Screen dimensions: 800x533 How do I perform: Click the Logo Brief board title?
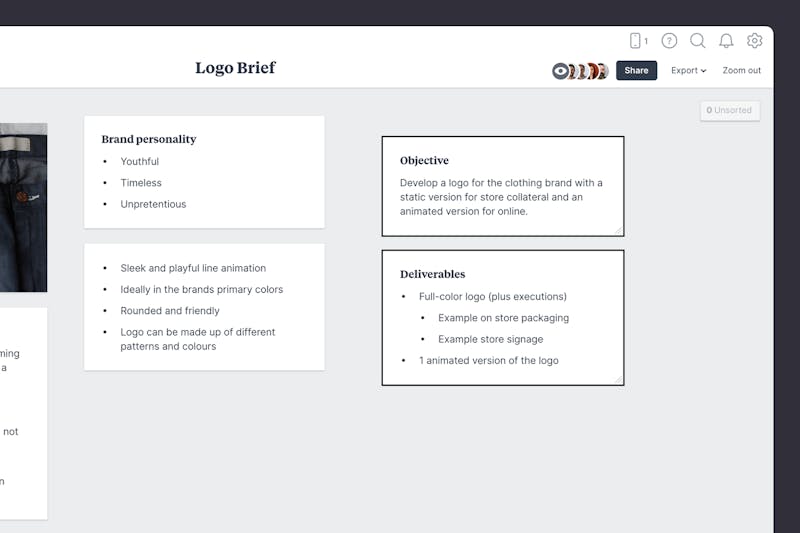(x=235, y=68)
